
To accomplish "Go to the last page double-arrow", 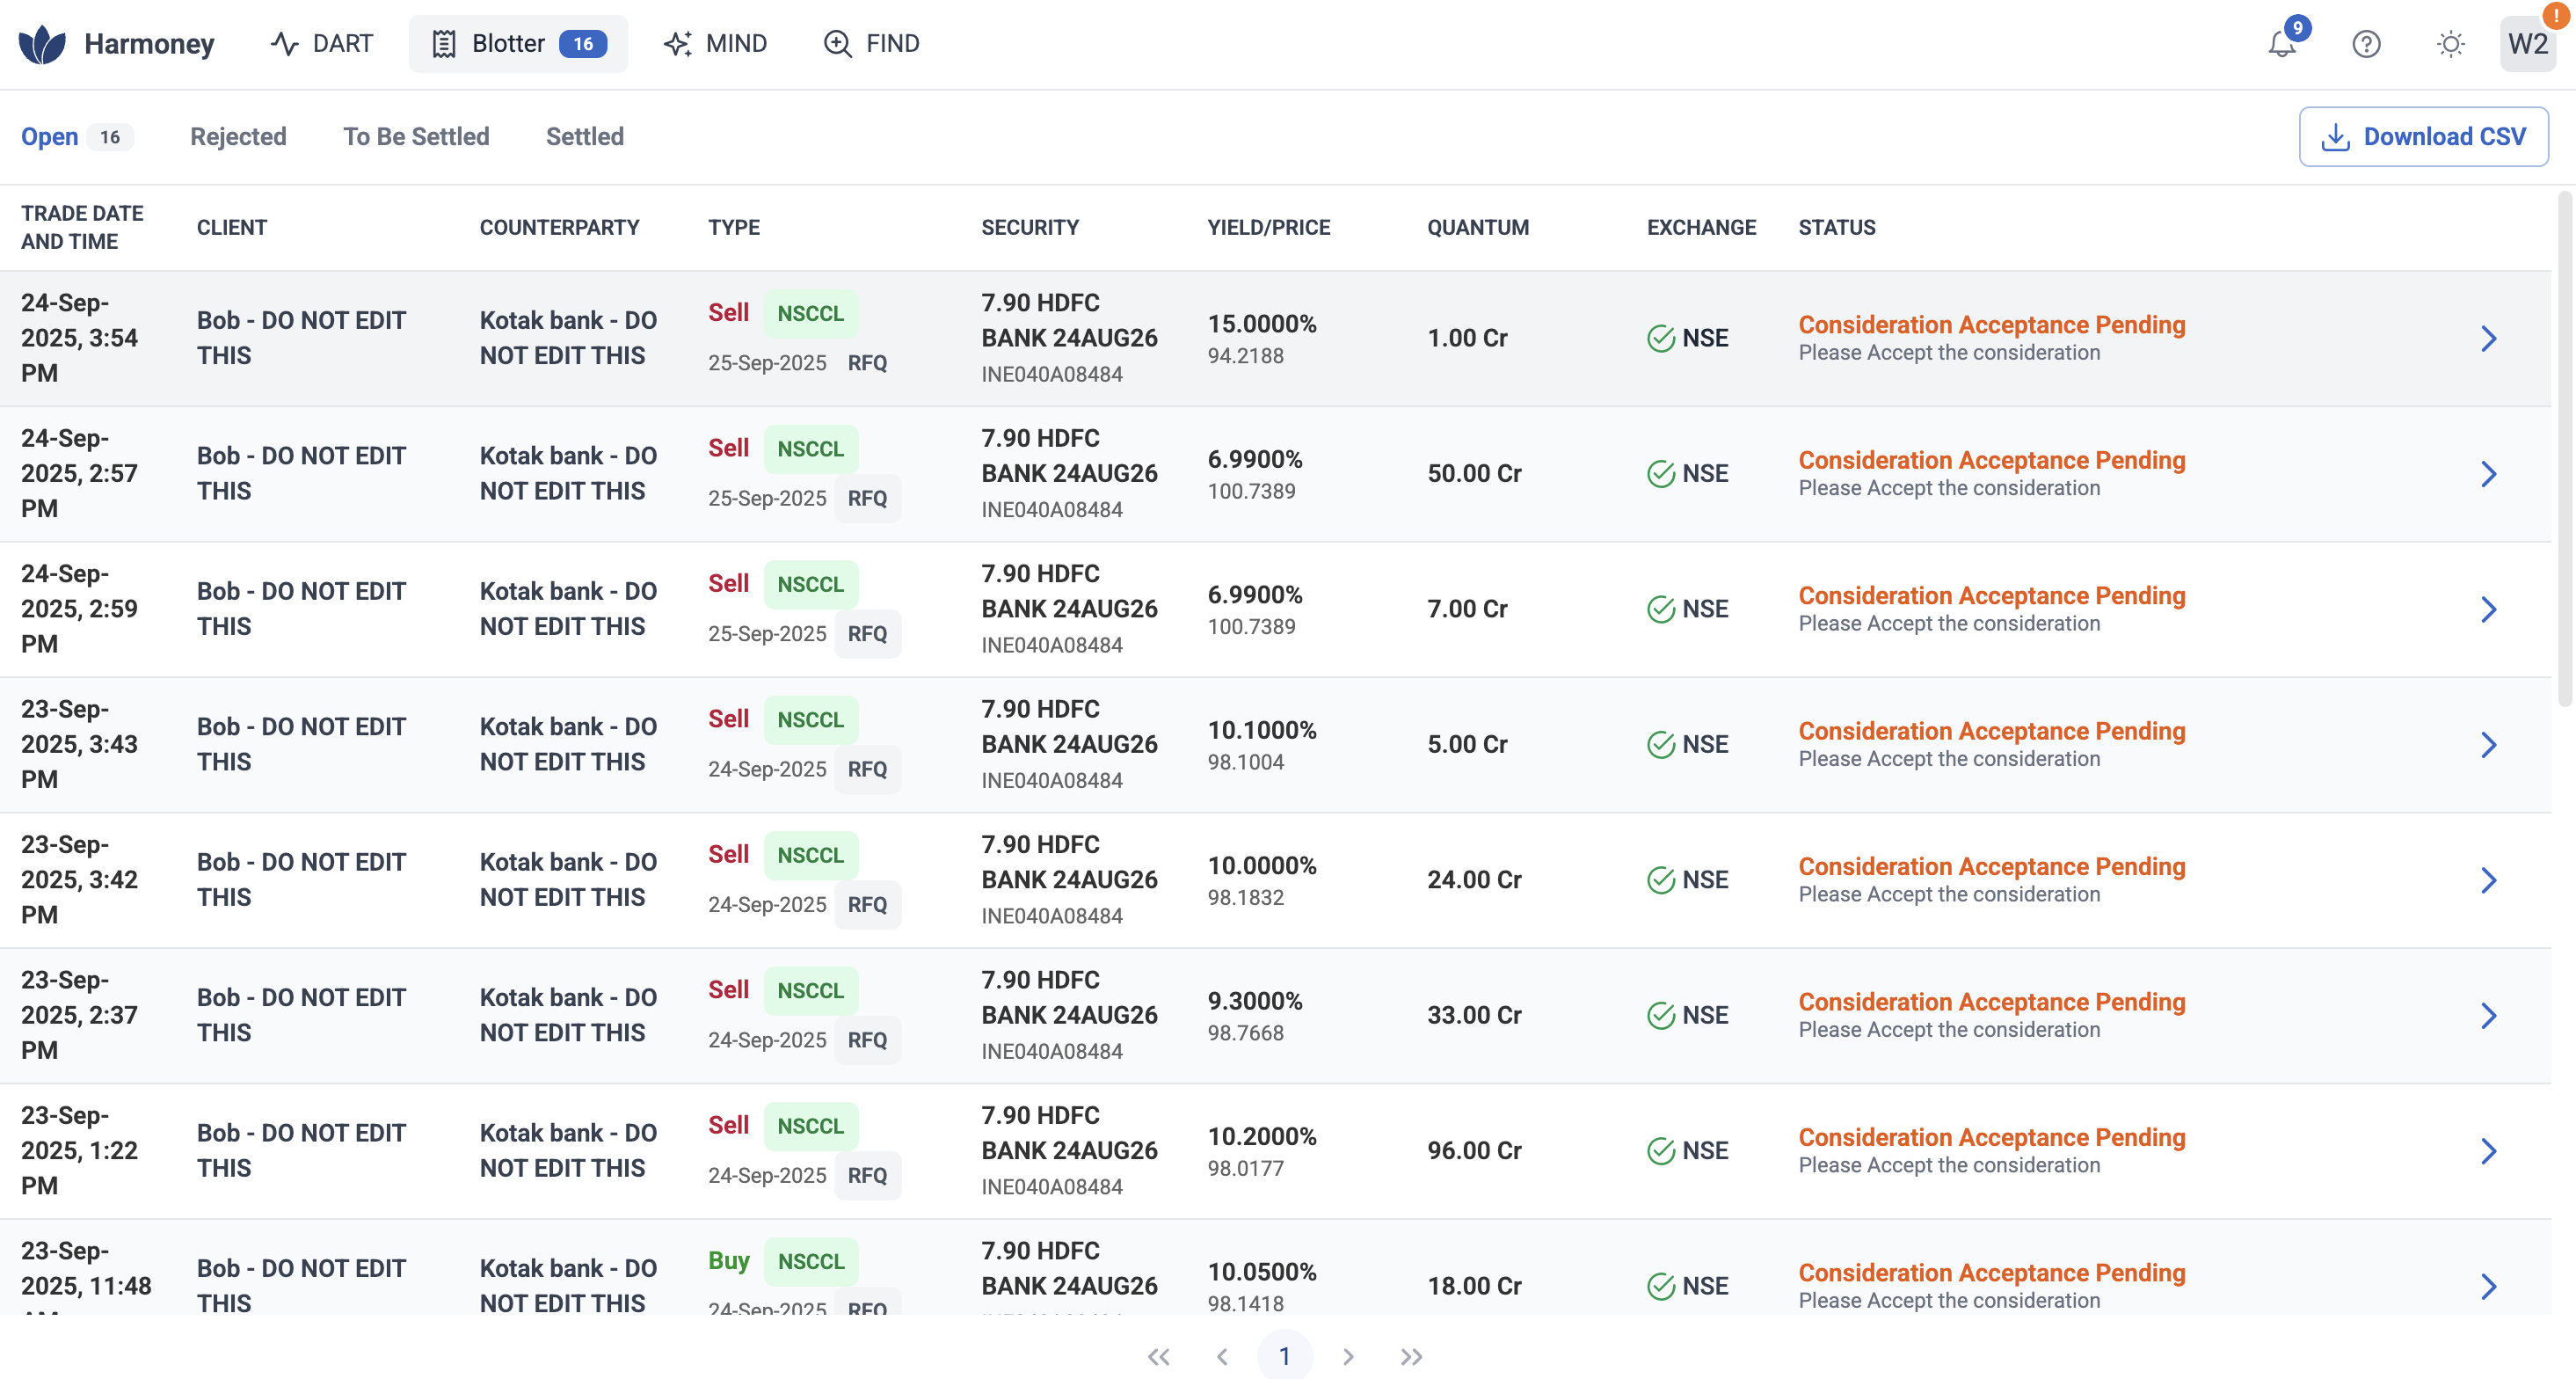I will pos(1411,1356).
